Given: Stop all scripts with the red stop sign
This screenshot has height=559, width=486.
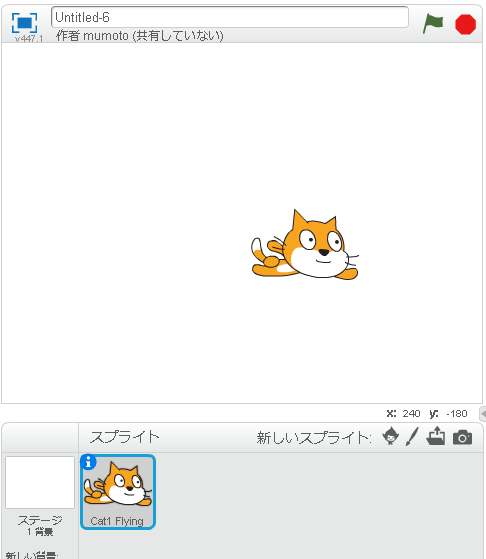Looking at the screenshot, I should [x=465, y=24].
